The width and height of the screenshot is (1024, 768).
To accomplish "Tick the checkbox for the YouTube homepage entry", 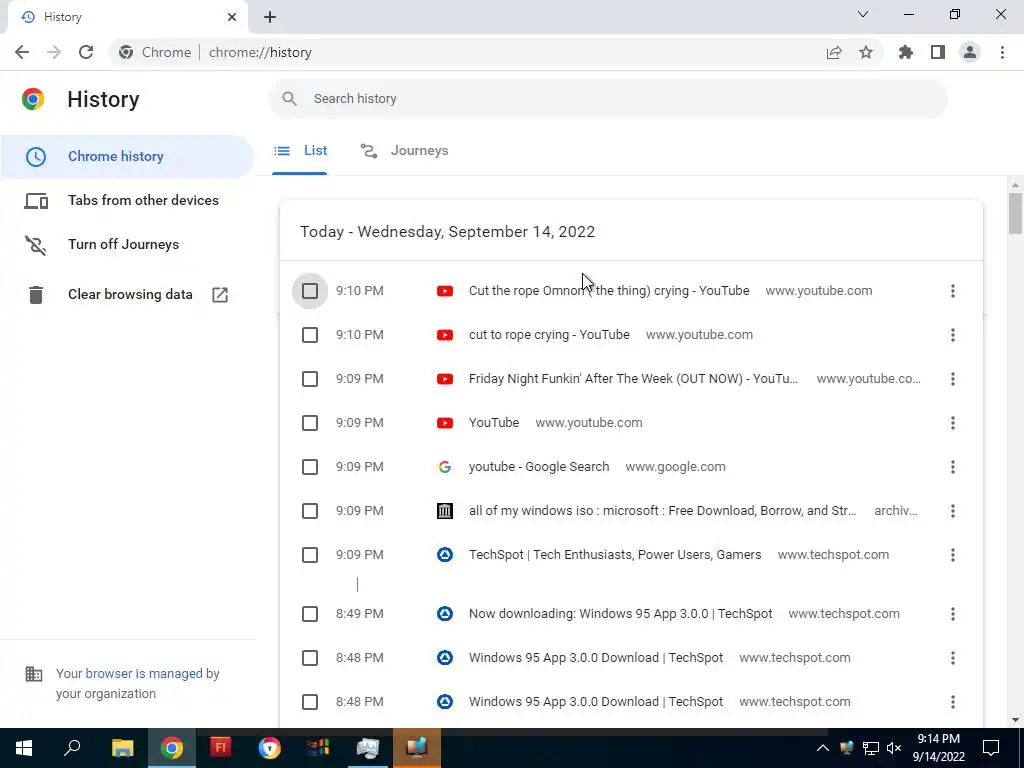I will click(310, 423).
